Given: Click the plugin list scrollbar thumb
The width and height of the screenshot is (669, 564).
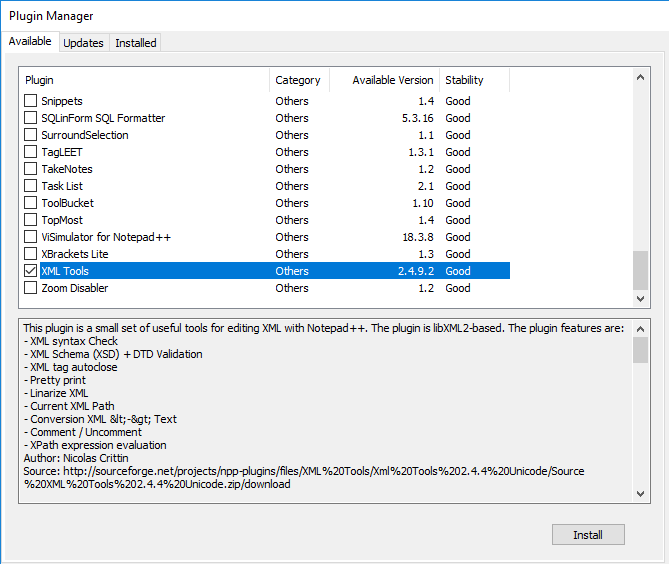Looking at the screenshot, I should [640, 270].
